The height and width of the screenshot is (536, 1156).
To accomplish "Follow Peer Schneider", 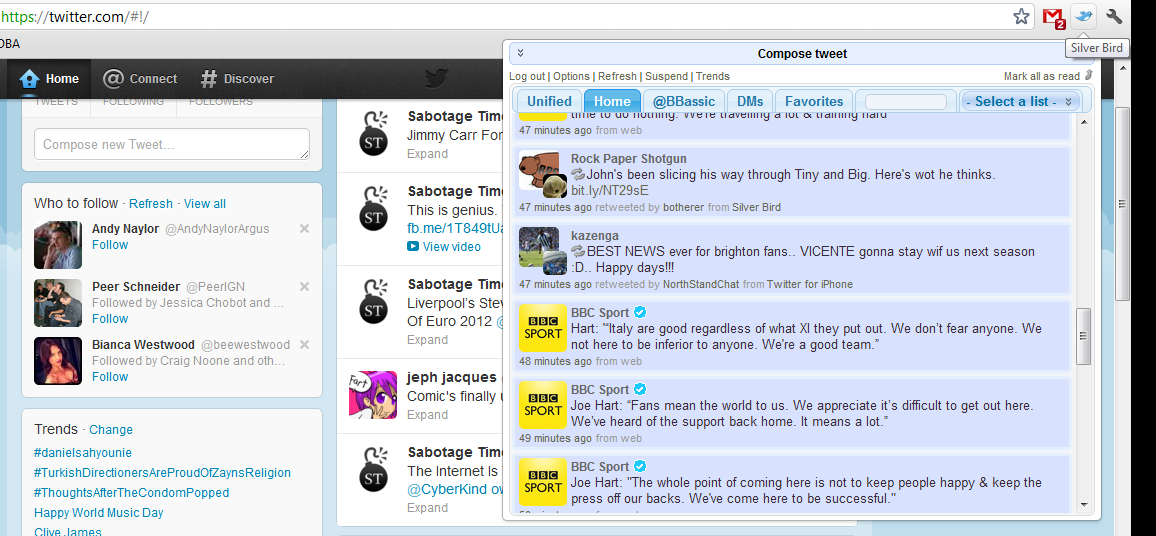I will click(110, 319).
